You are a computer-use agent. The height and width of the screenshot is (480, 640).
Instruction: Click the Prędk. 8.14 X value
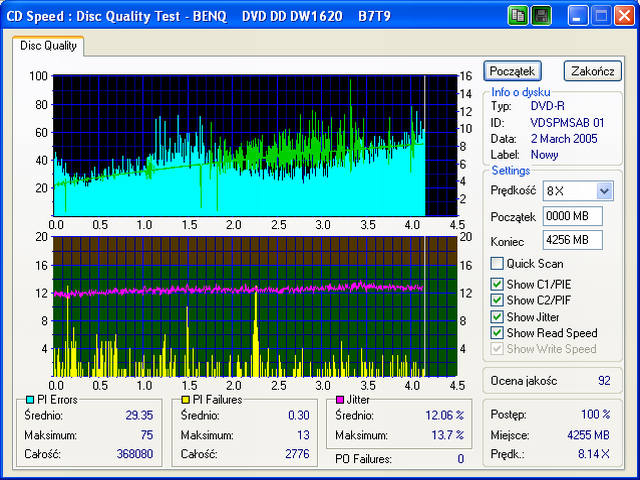click(x=594, y=454)
